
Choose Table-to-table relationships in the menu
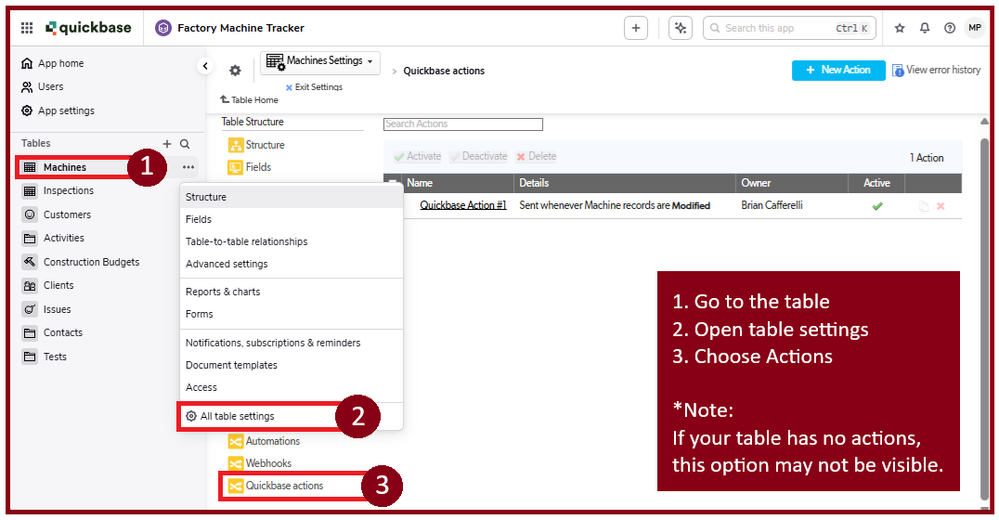(291, 242)
